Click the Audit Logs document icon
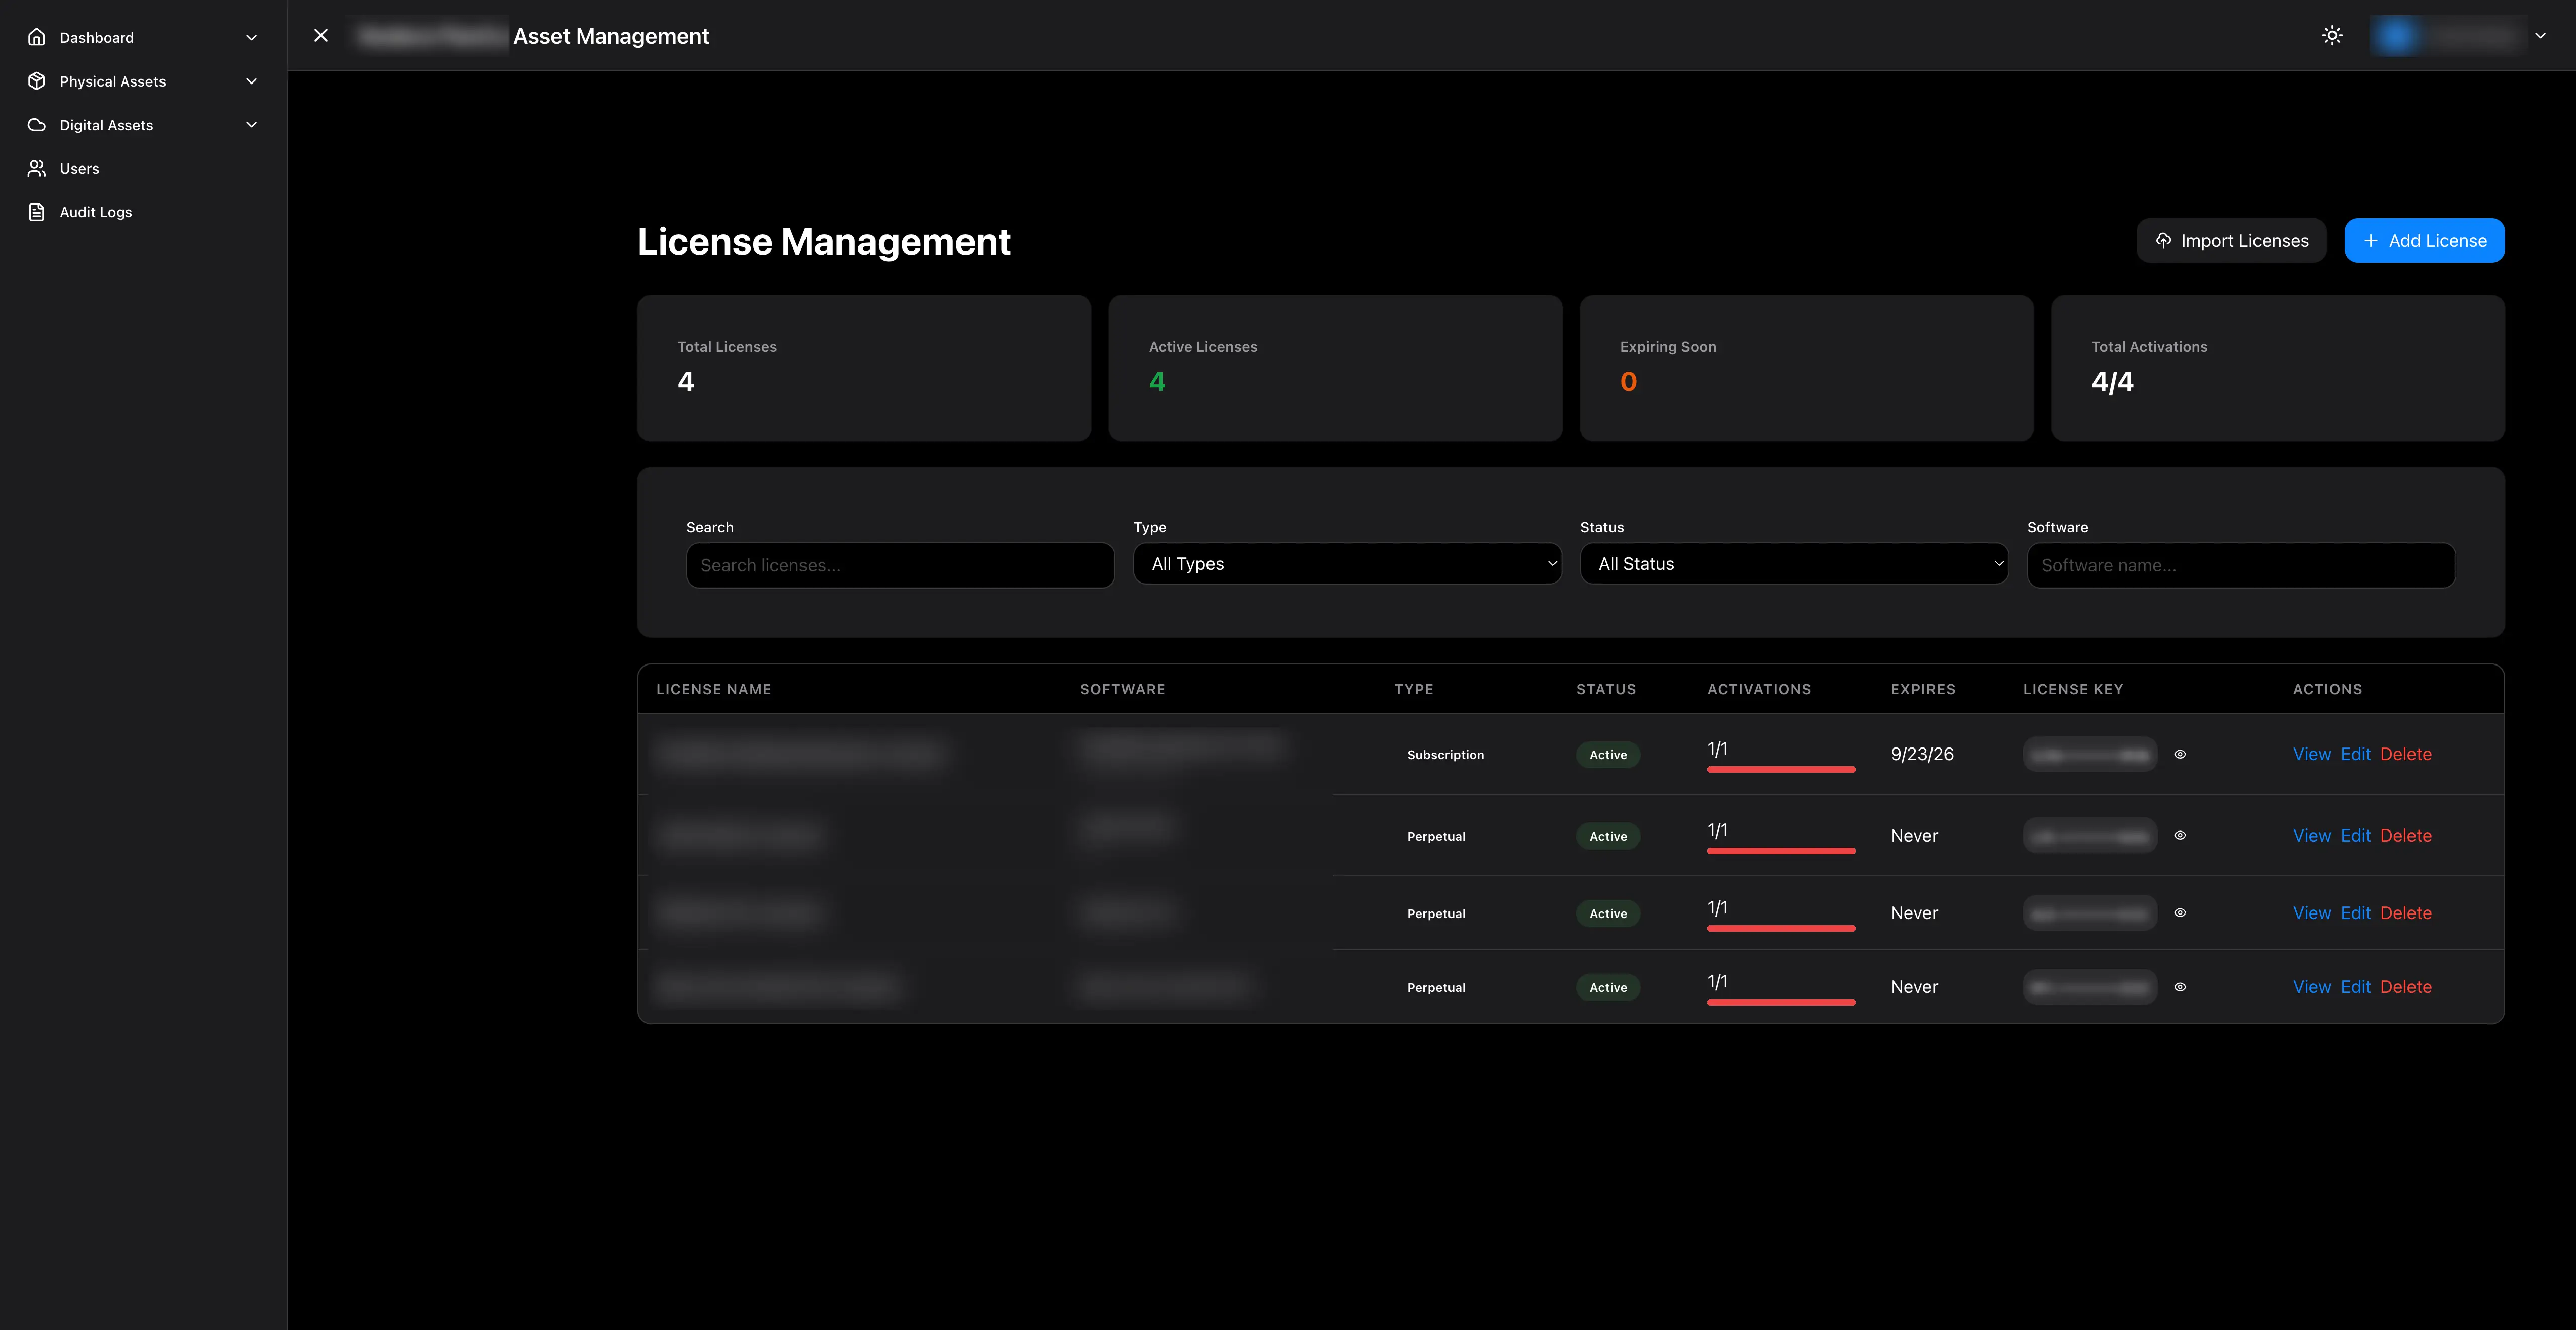The width and height of the screenshot is (2576, 1330). pyautogui.click(x=37, y=212)
